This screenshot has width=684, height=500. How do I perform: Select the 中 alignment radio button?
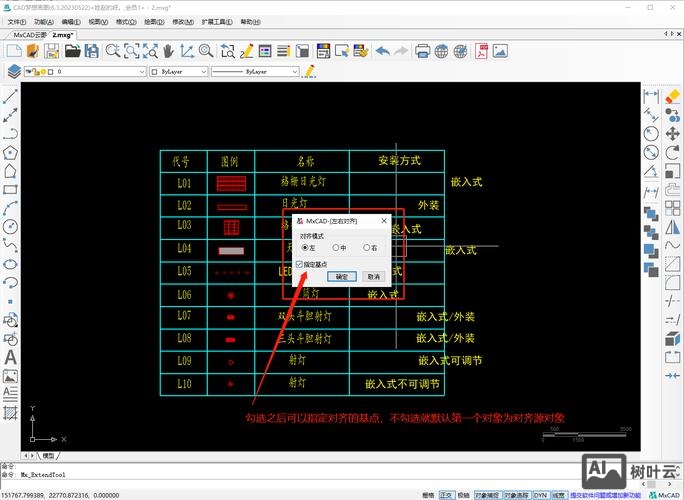tap(336, 247)
